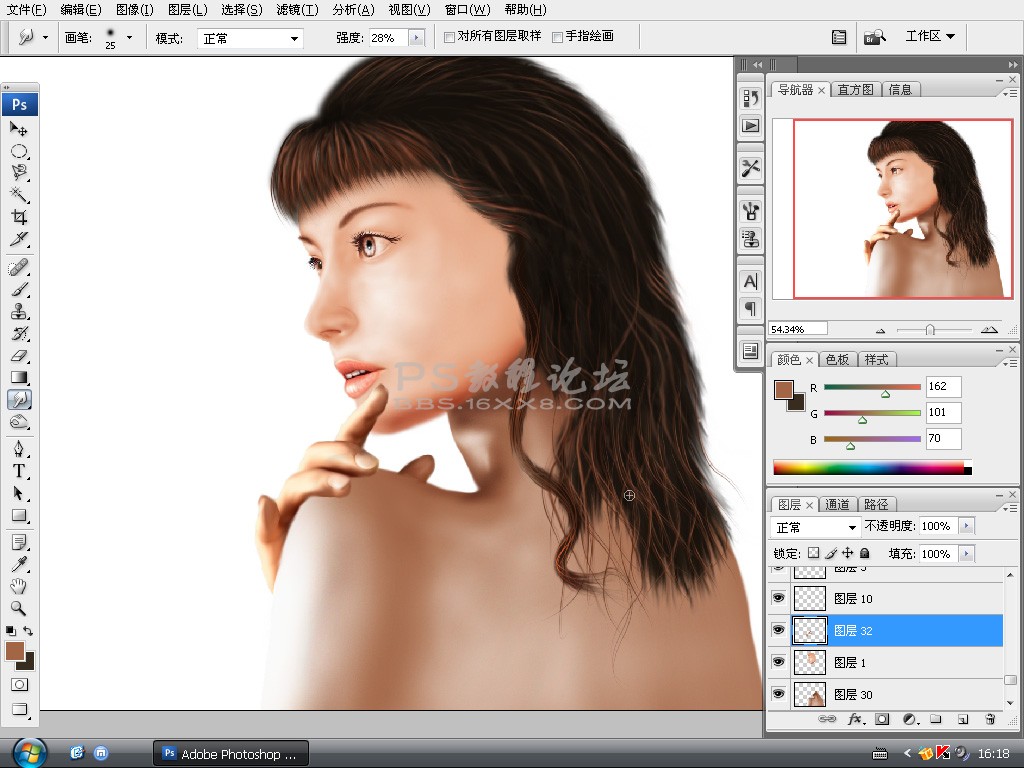Viewport: 1024px width, 768px height.
Task: Open the tool preset picker dropdown
Action: tap(45, 38)
